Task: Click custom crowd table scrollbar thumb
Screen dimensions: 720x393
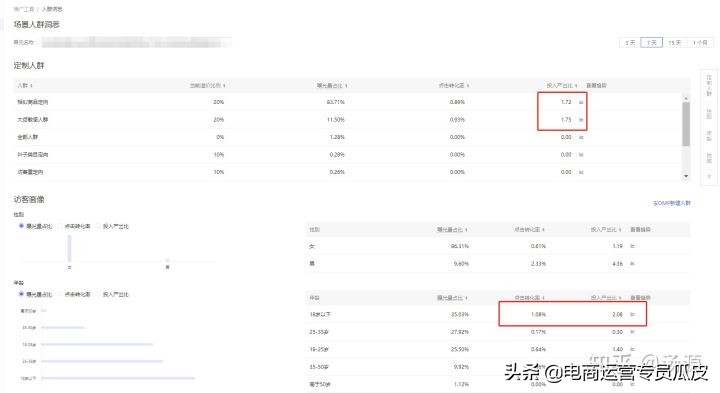Action: [x=686, y=124]
